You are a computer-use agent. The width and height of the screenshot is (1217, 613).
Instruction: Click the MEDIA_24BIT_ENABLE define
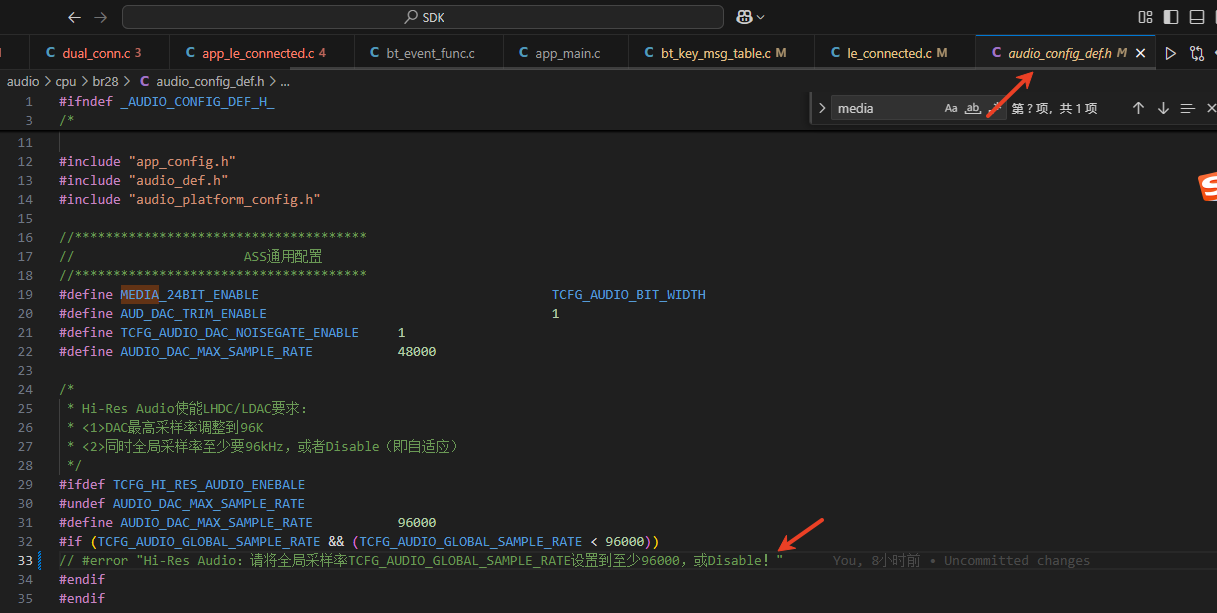190,295
